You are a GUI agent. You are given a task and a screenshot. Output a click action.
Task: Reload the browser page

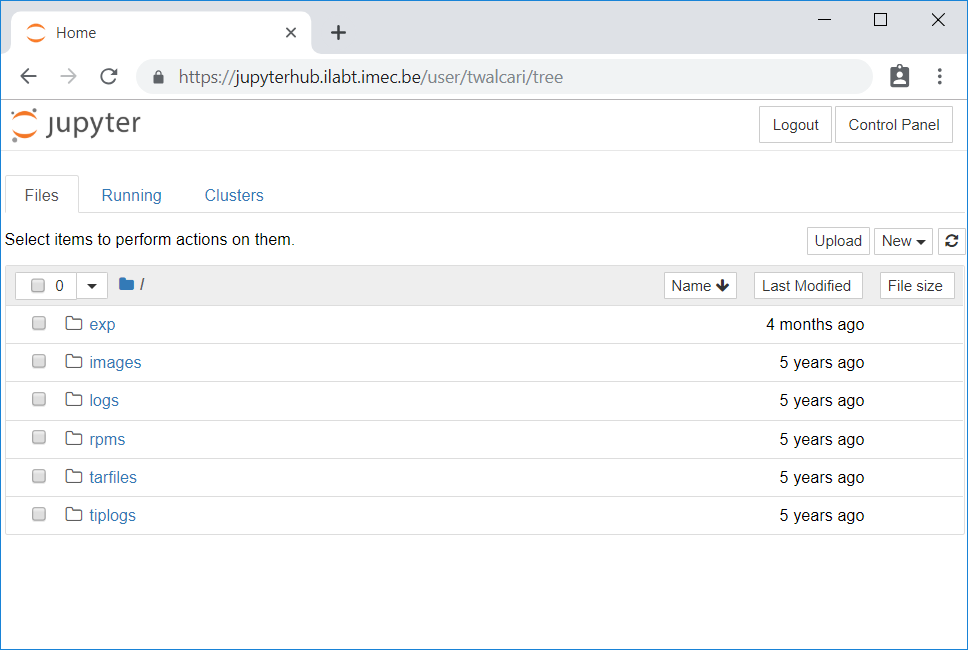109,77
